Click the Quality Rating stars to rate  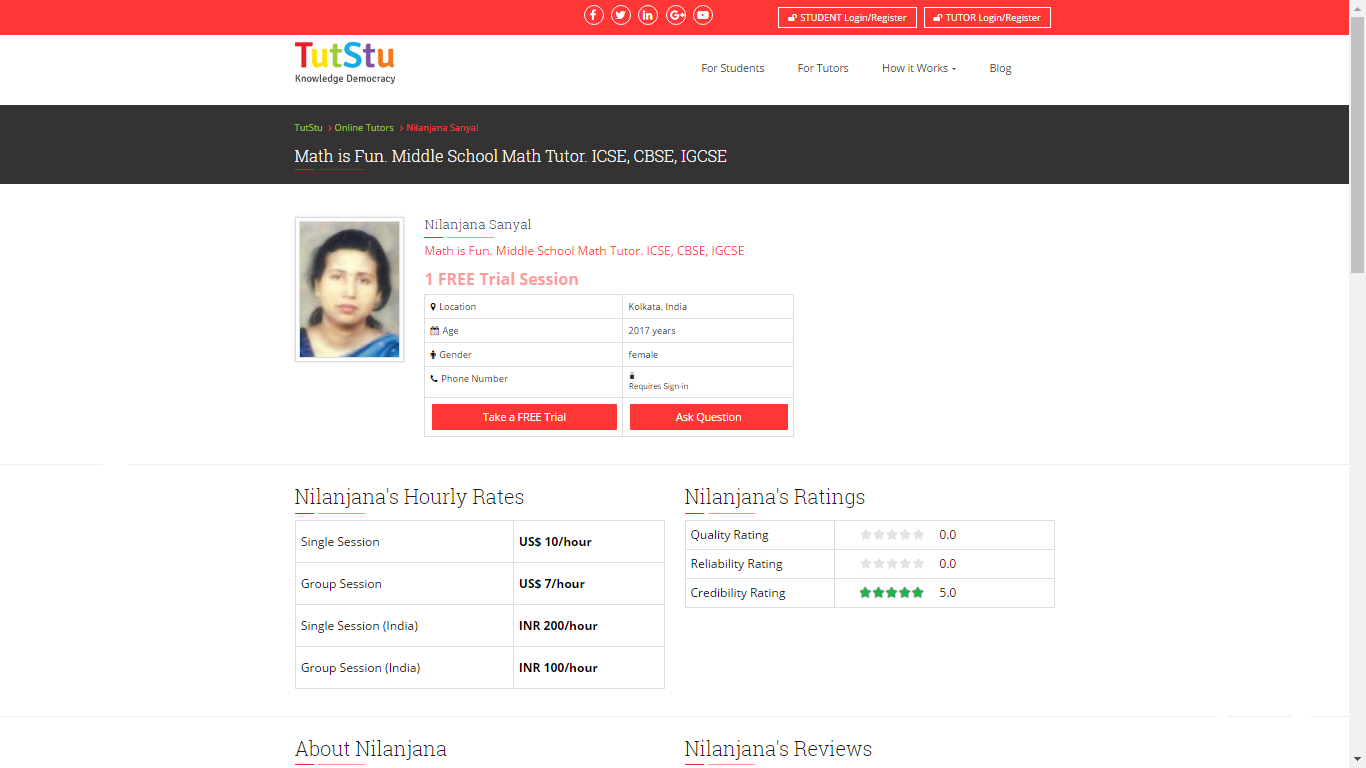[891, 534]
